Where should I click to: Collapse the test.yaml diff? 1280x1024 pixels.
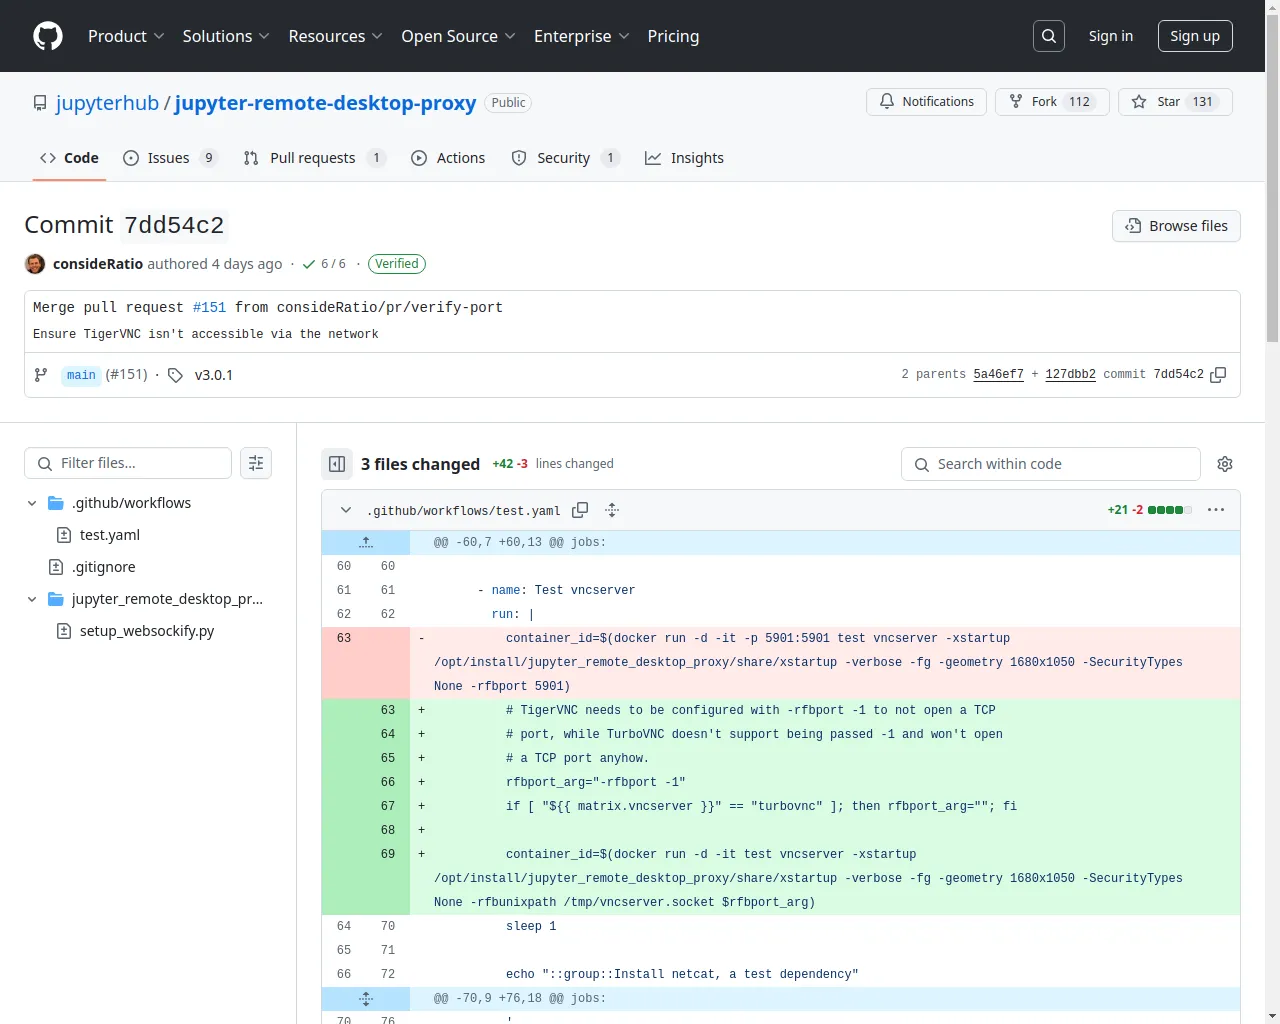[346, 510]
